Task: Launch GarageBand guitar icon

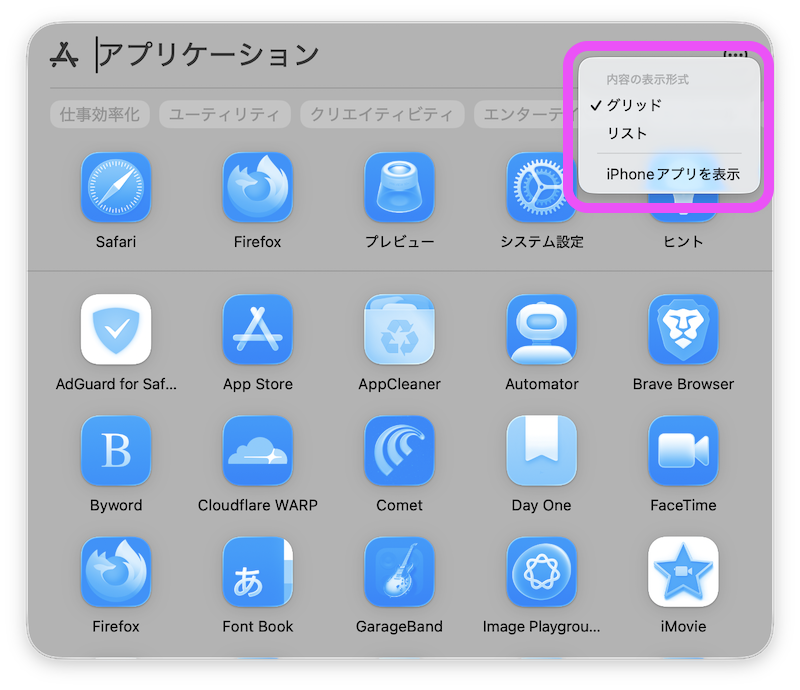Action: click(399, 572)
